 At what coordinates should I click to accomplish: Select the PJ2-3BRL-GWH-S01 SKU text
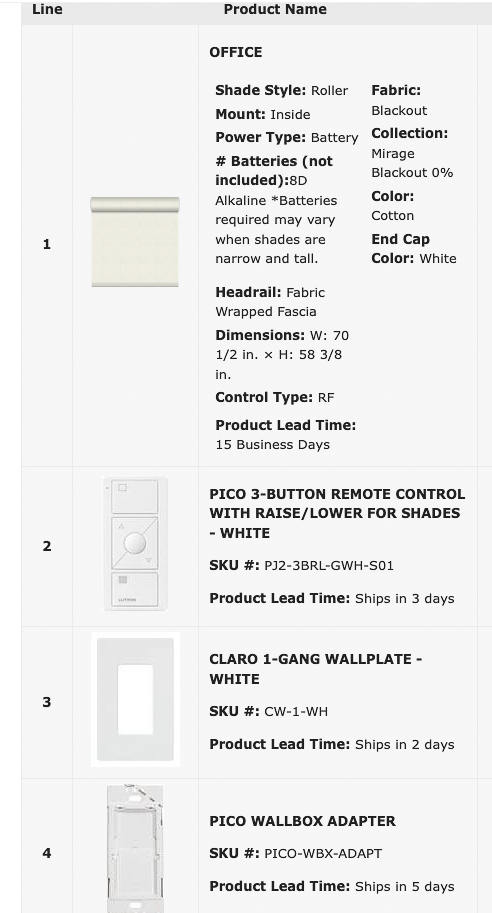[x=329, y=565]
